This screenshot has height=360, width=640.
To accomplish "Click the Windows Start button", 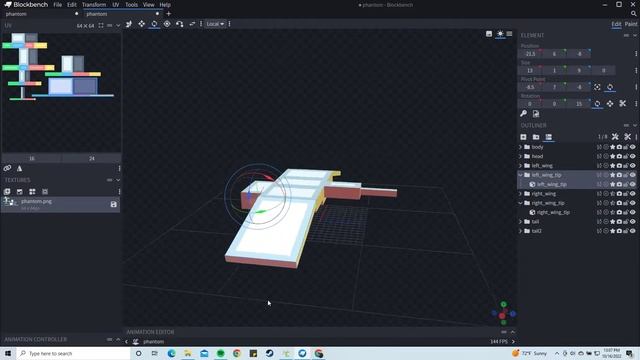I will tap(8, 353).
